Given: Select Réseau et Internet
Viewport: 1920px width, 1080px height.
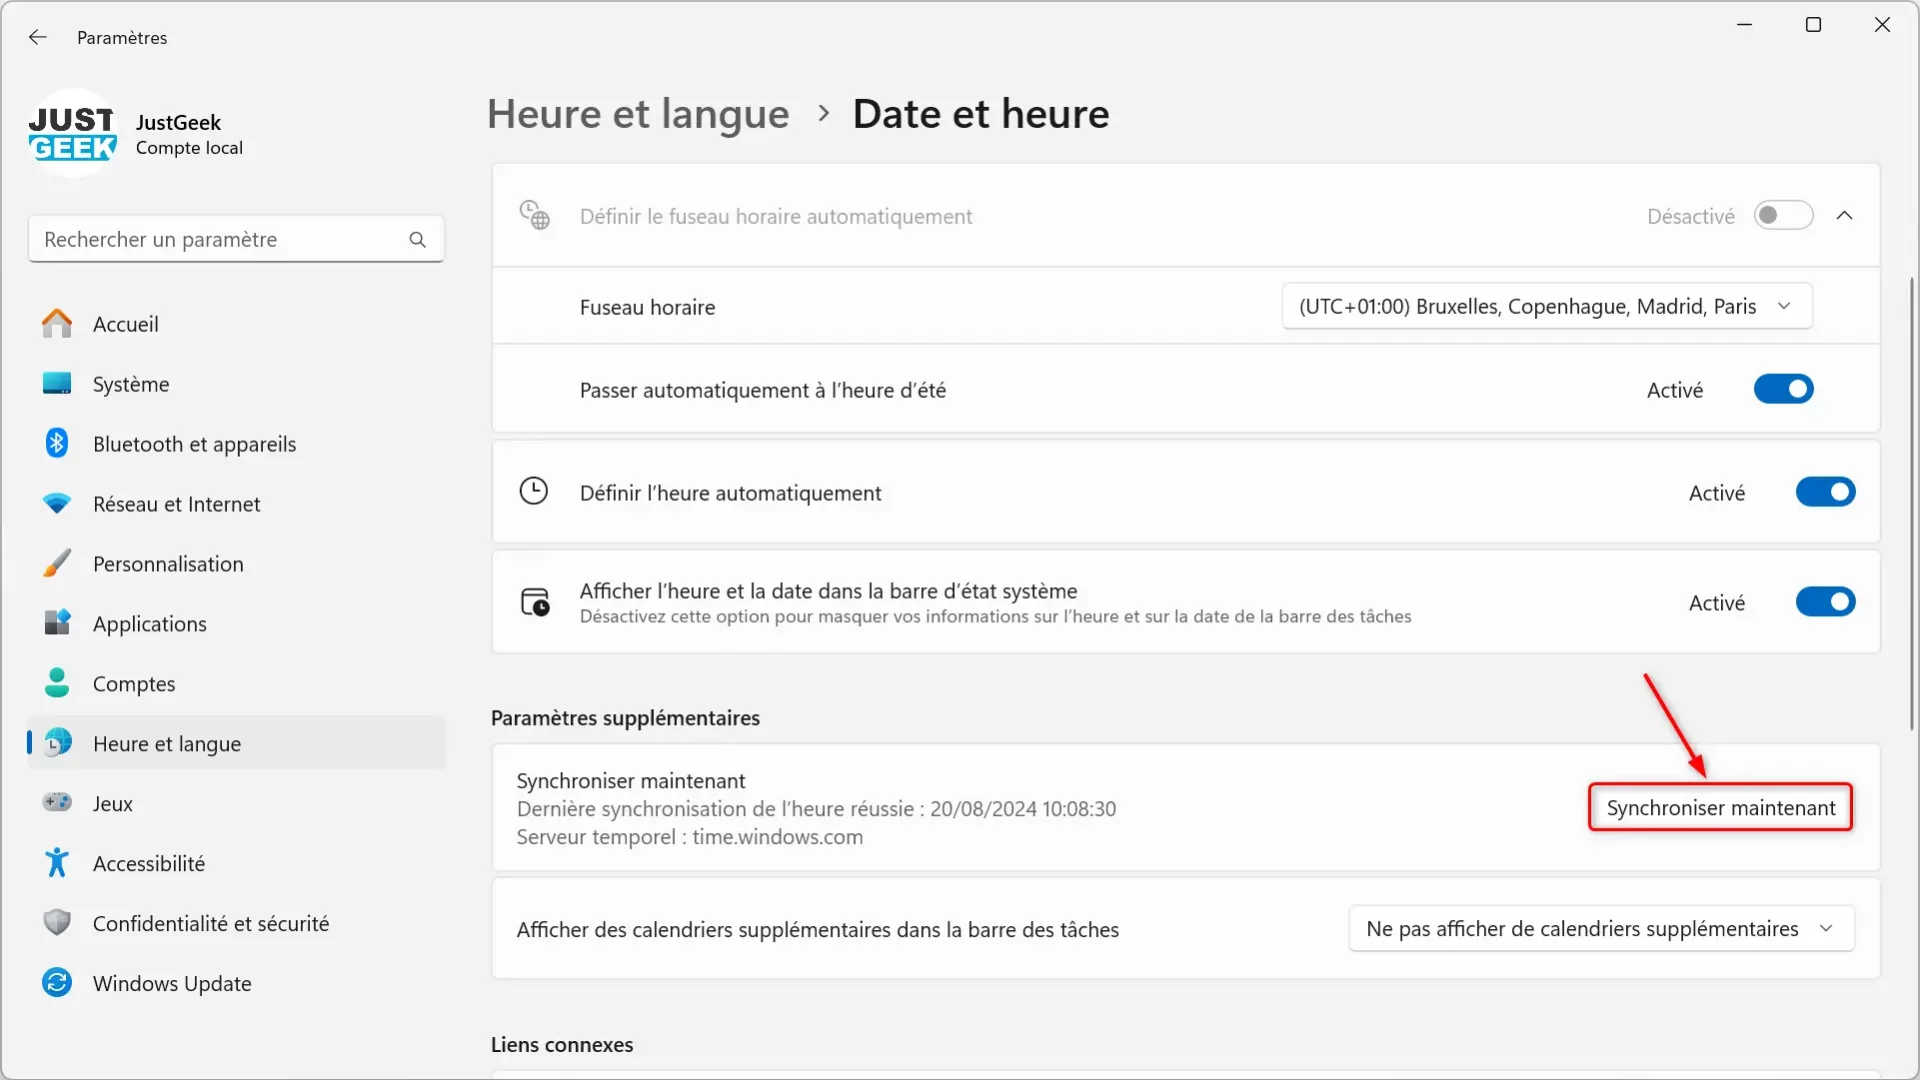Looking at the screenshot, I should pyautogui.click(x=237, y=504).
